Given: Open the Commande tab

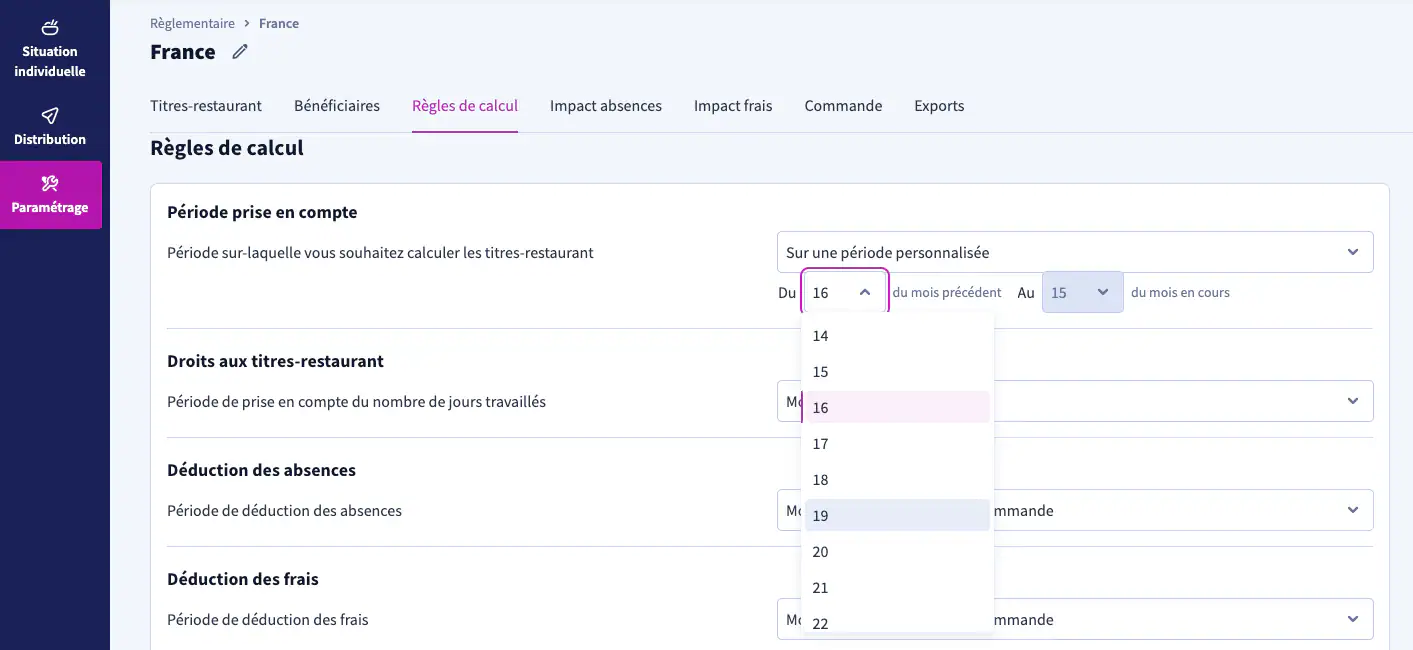Looking at the screenshot, I should pos(843,106).
